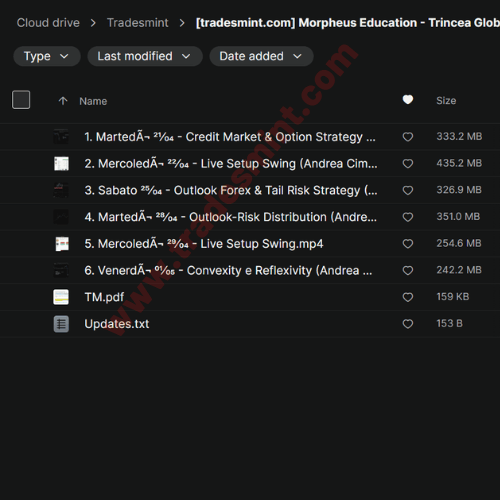Open the Last modified filter dropdown
Screen dimensions: 500x500
(145, 56)
